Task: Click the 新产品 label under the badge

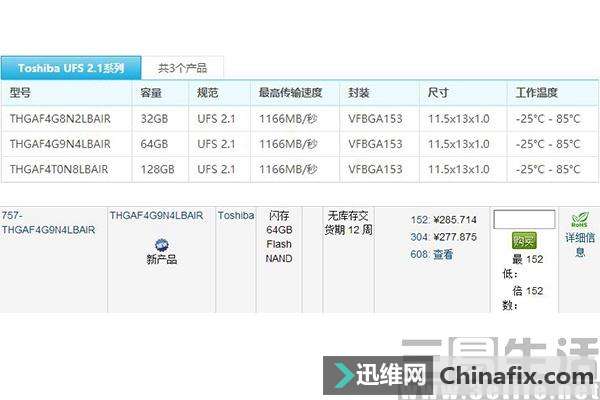Action: [x=162, y=260]
